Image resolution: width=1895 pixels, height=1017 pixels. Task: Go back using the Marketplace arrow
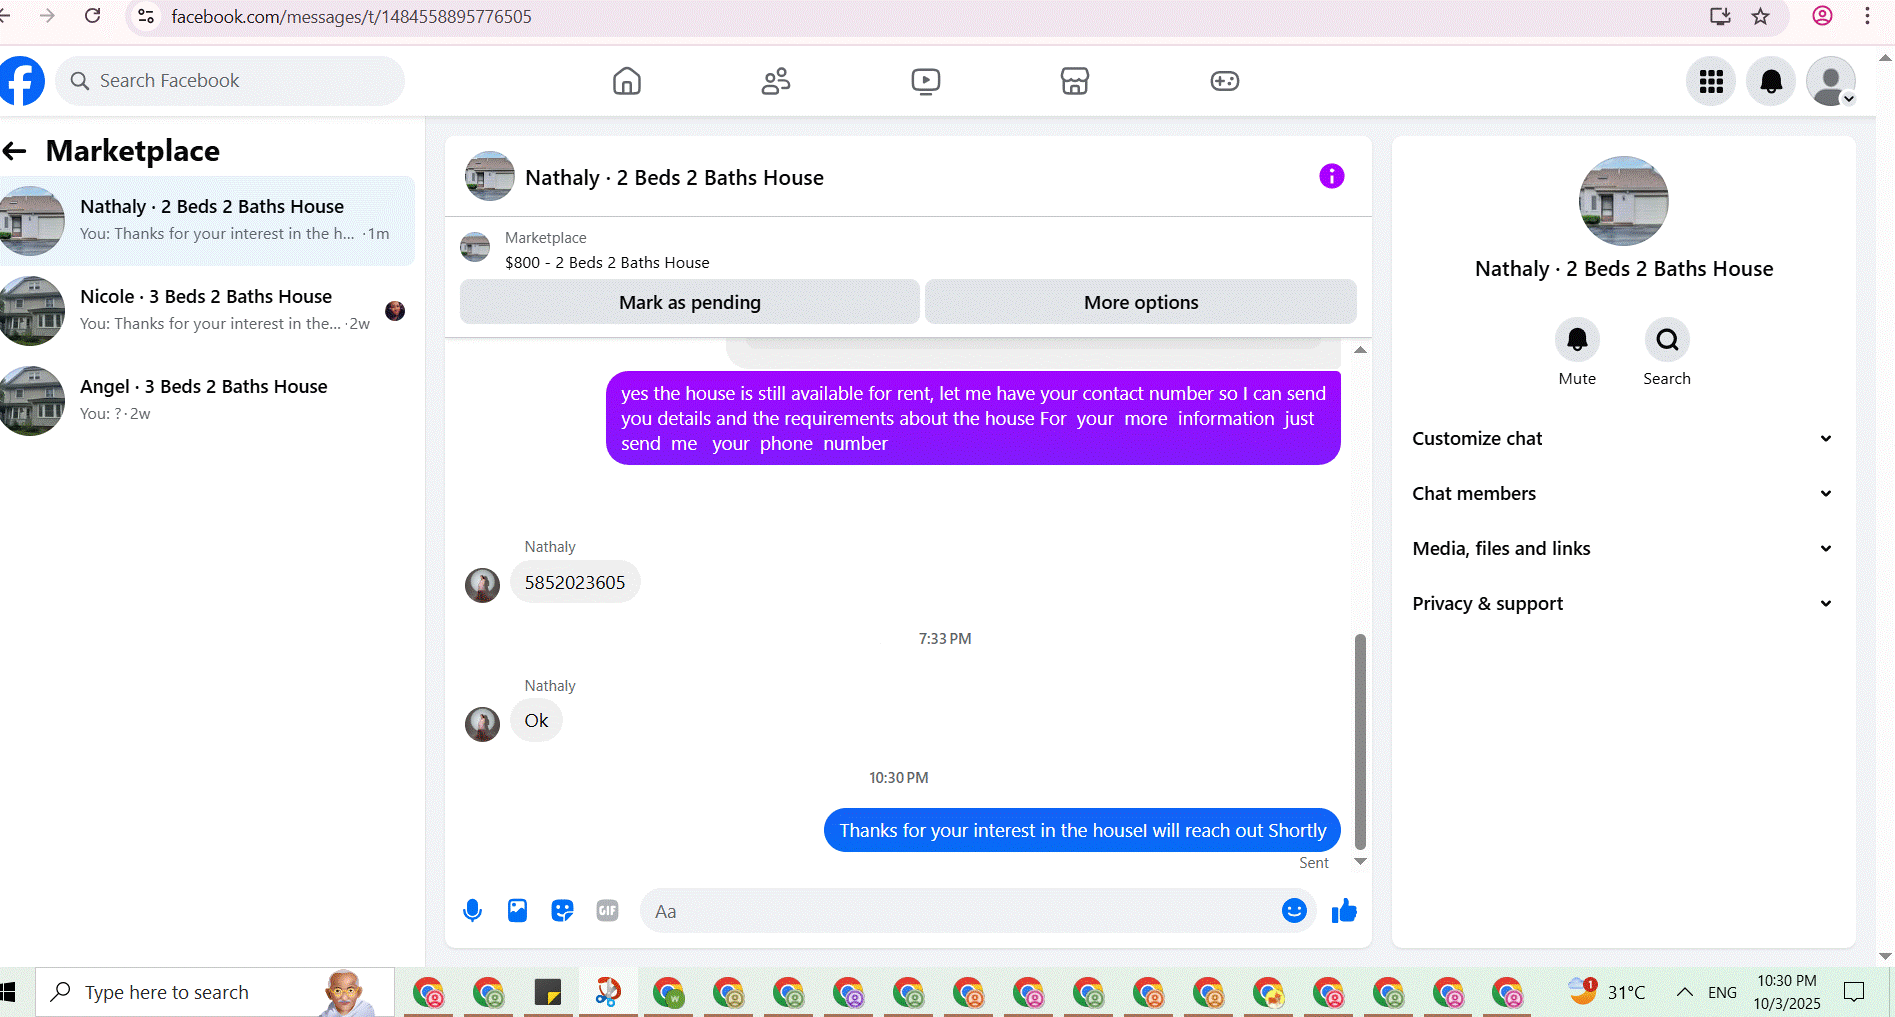[15, 151]
